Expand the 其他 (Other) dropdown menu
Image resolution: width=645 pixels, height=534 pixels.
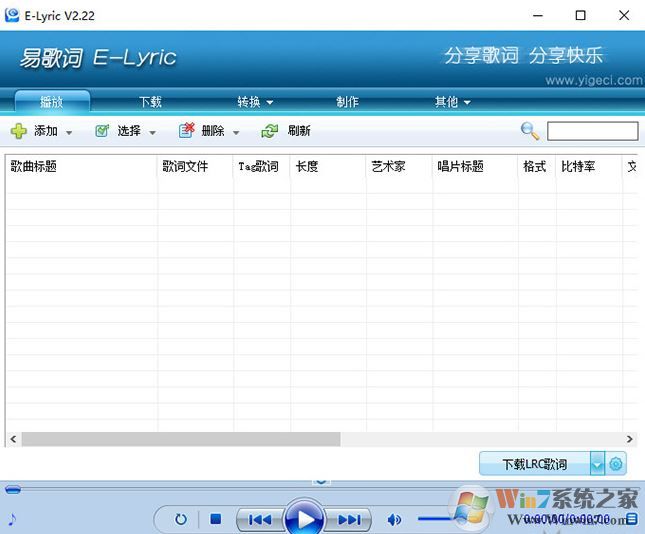click(x=452, y=102)
